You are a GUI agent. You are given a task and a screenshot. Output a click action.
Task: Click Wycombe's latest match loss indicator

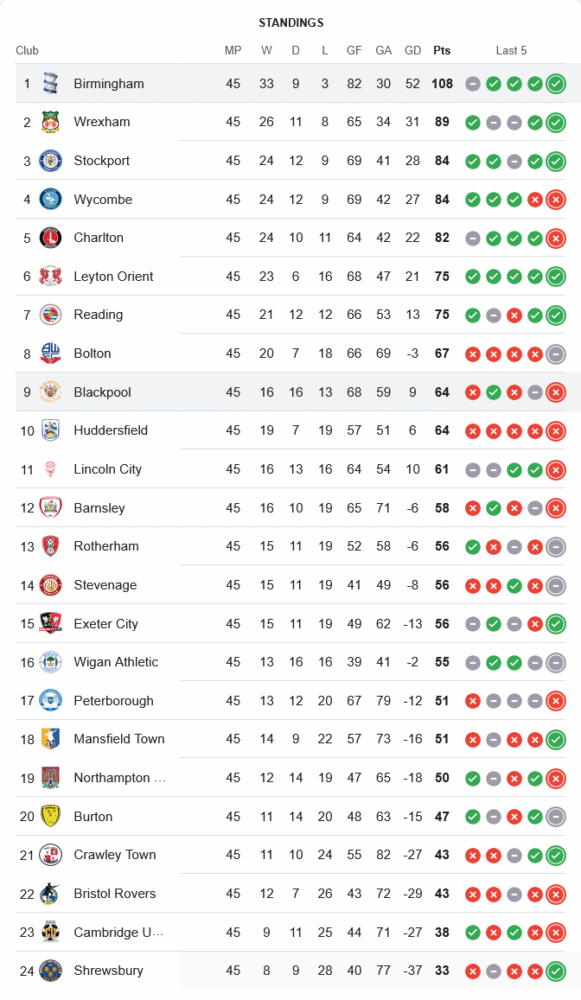click(556, 200)
